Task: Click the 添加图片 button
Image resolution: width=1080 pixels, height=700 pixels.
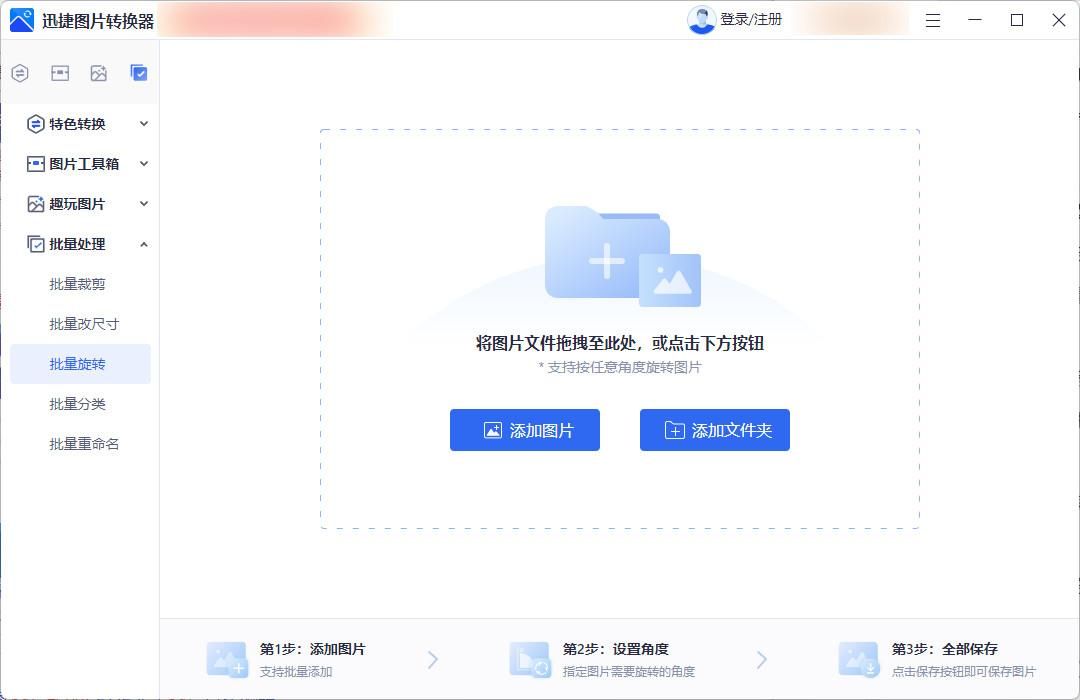Action: 525,430
